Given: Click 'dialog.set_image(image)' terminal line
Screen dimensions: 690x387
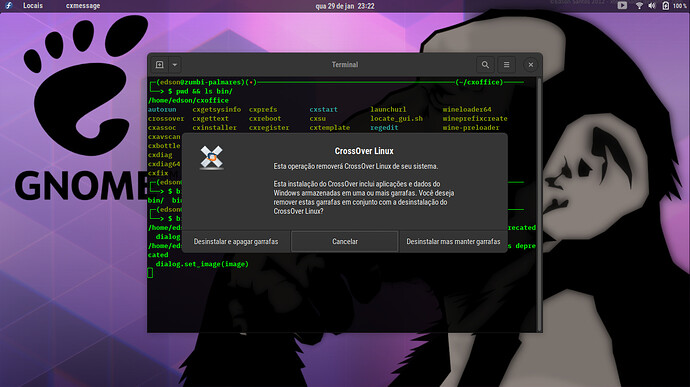Looking at the screenshot, I should coord(202,264).
